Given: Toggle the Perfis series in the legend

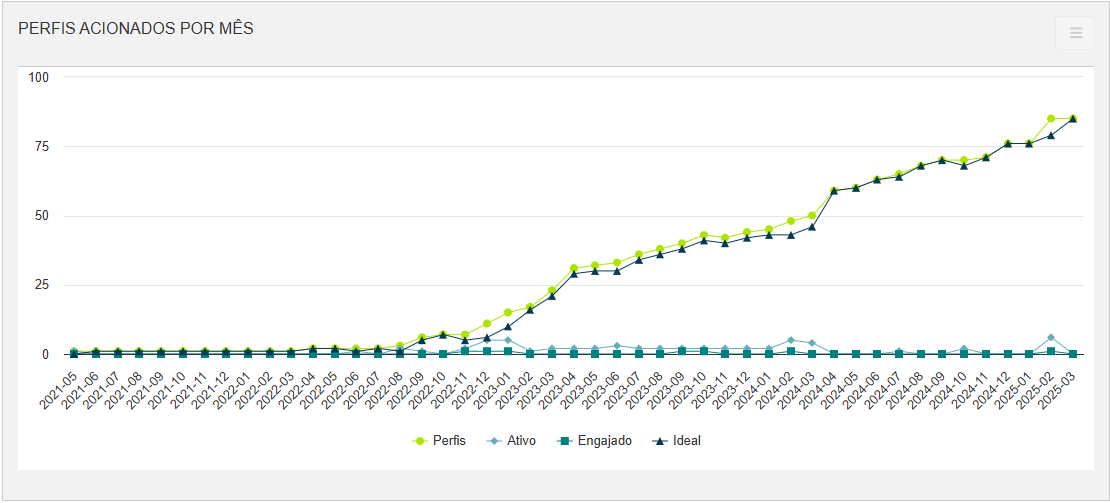Looking at the screenshot, I should click(x=440, y=441).
